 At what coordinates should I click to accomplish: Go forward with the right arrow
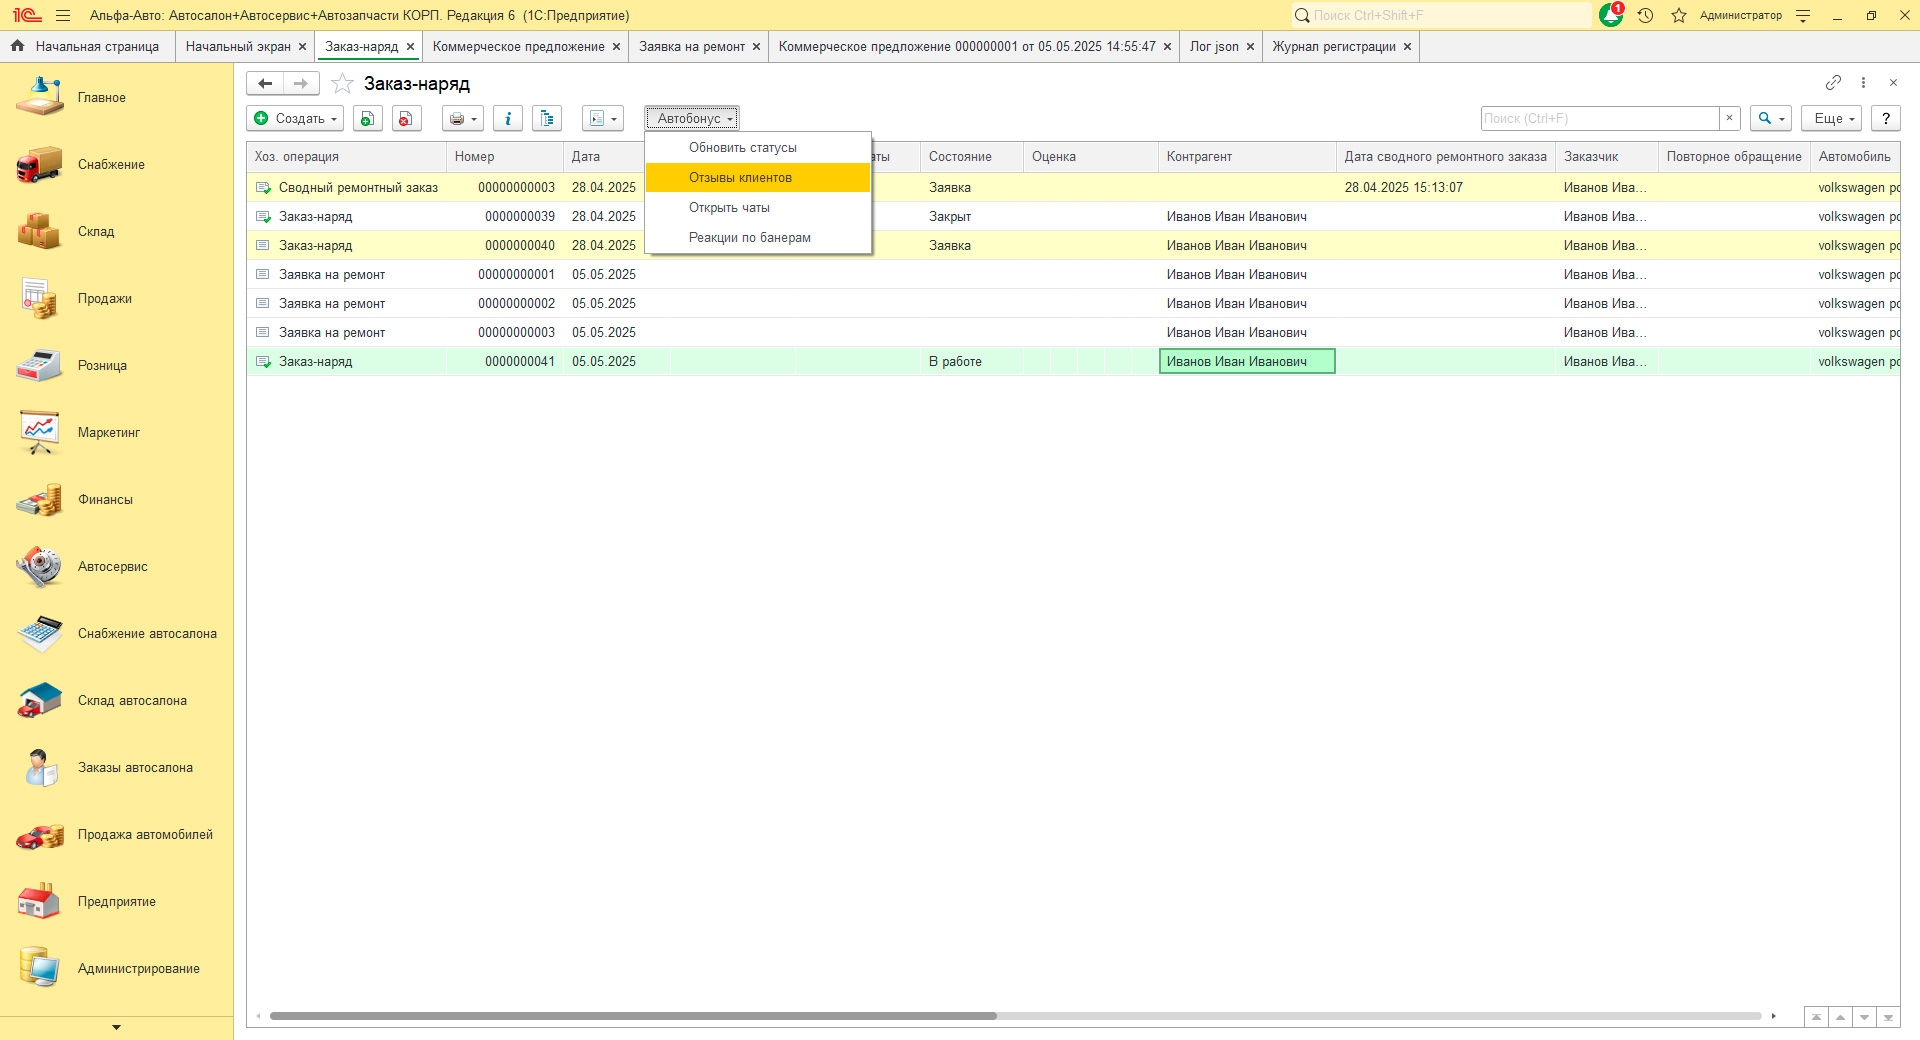(x=301, y=83)
